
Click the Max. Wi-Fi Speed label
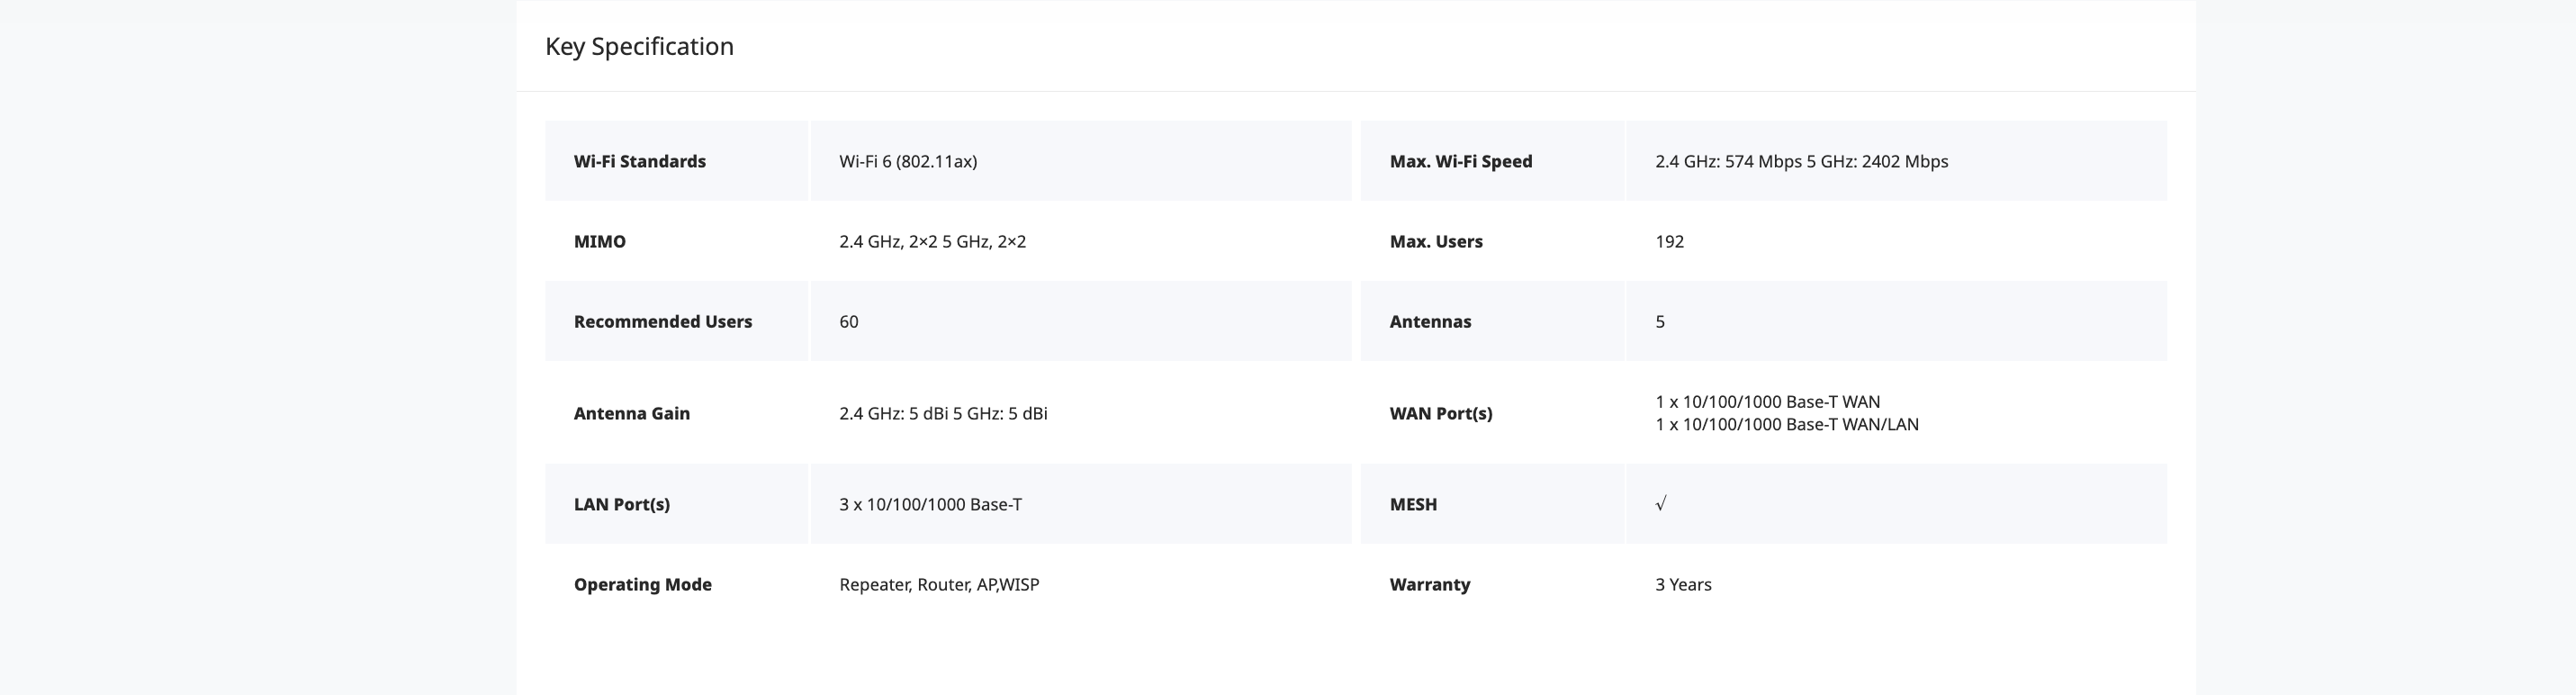click(x=1460, y=162)
